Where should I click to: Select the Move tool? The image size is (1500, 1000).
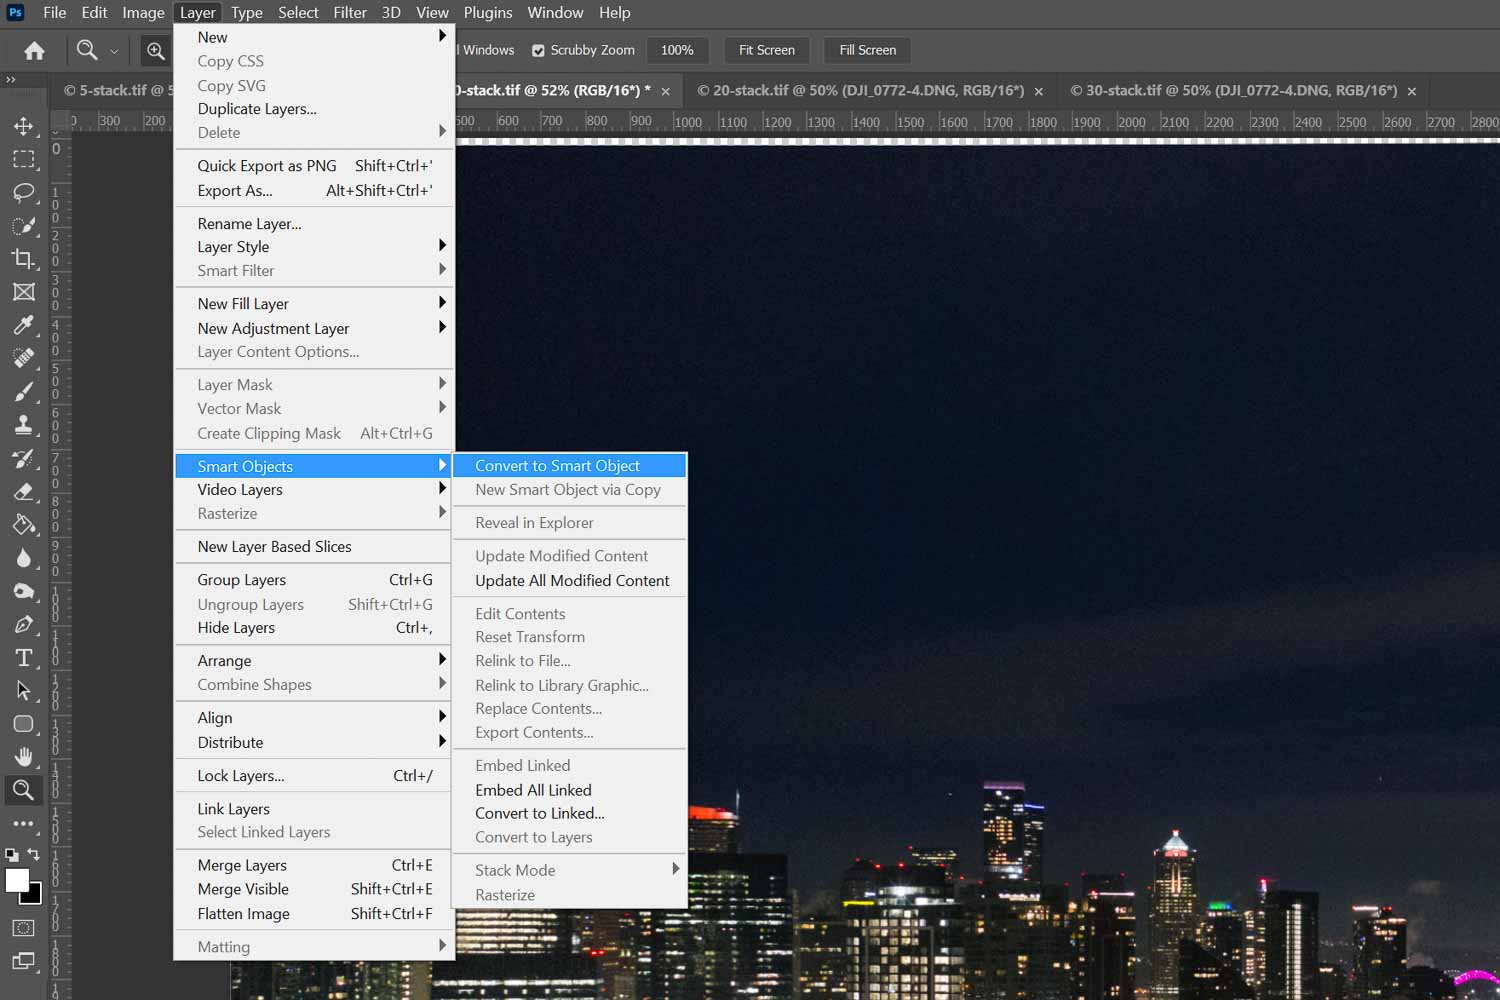23,126
